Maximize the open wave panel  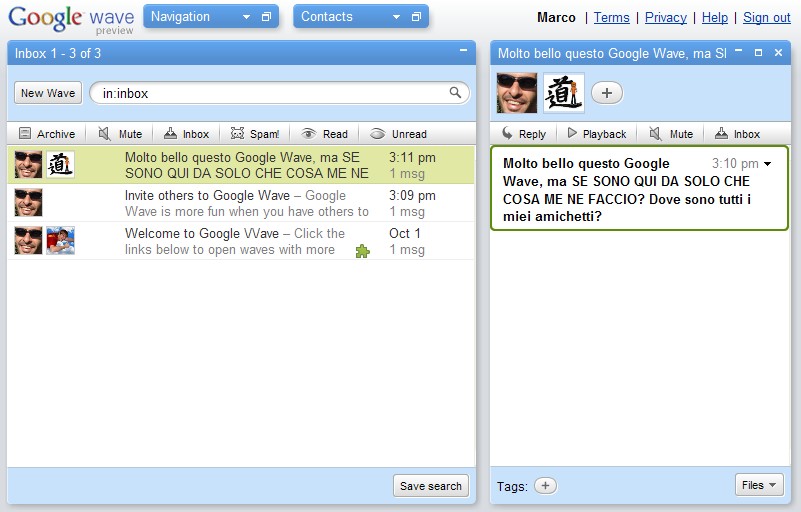(758, 53)
